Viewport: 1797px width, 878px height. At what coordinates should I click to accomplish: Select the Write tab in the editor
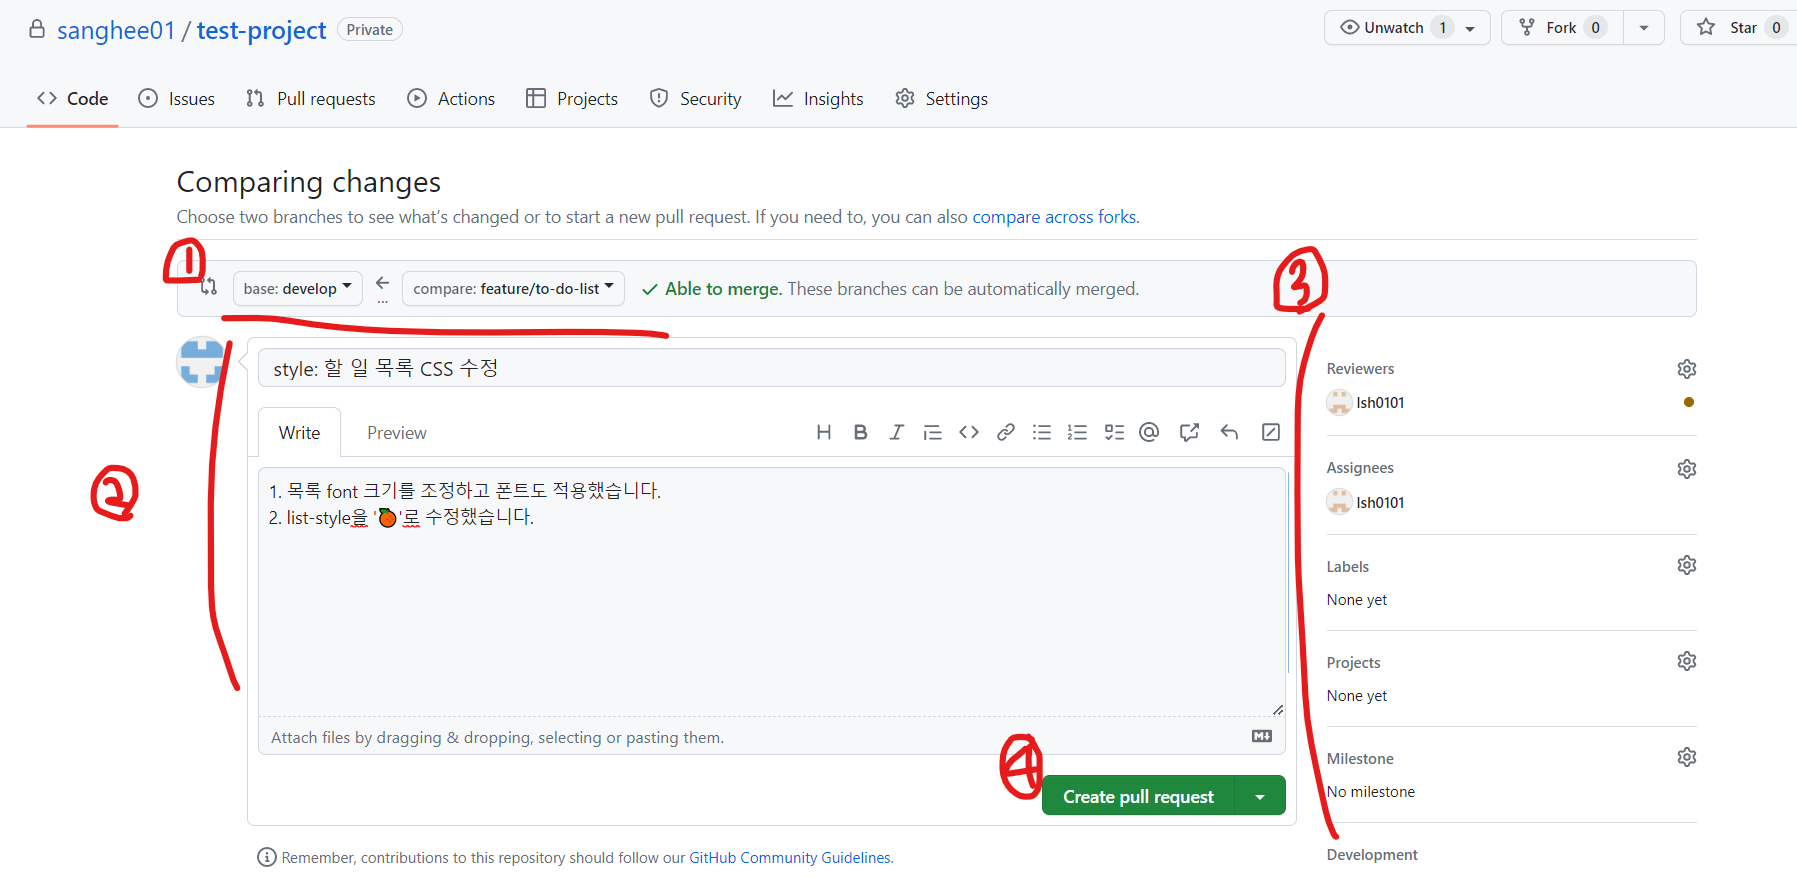(x=299, y=432)
